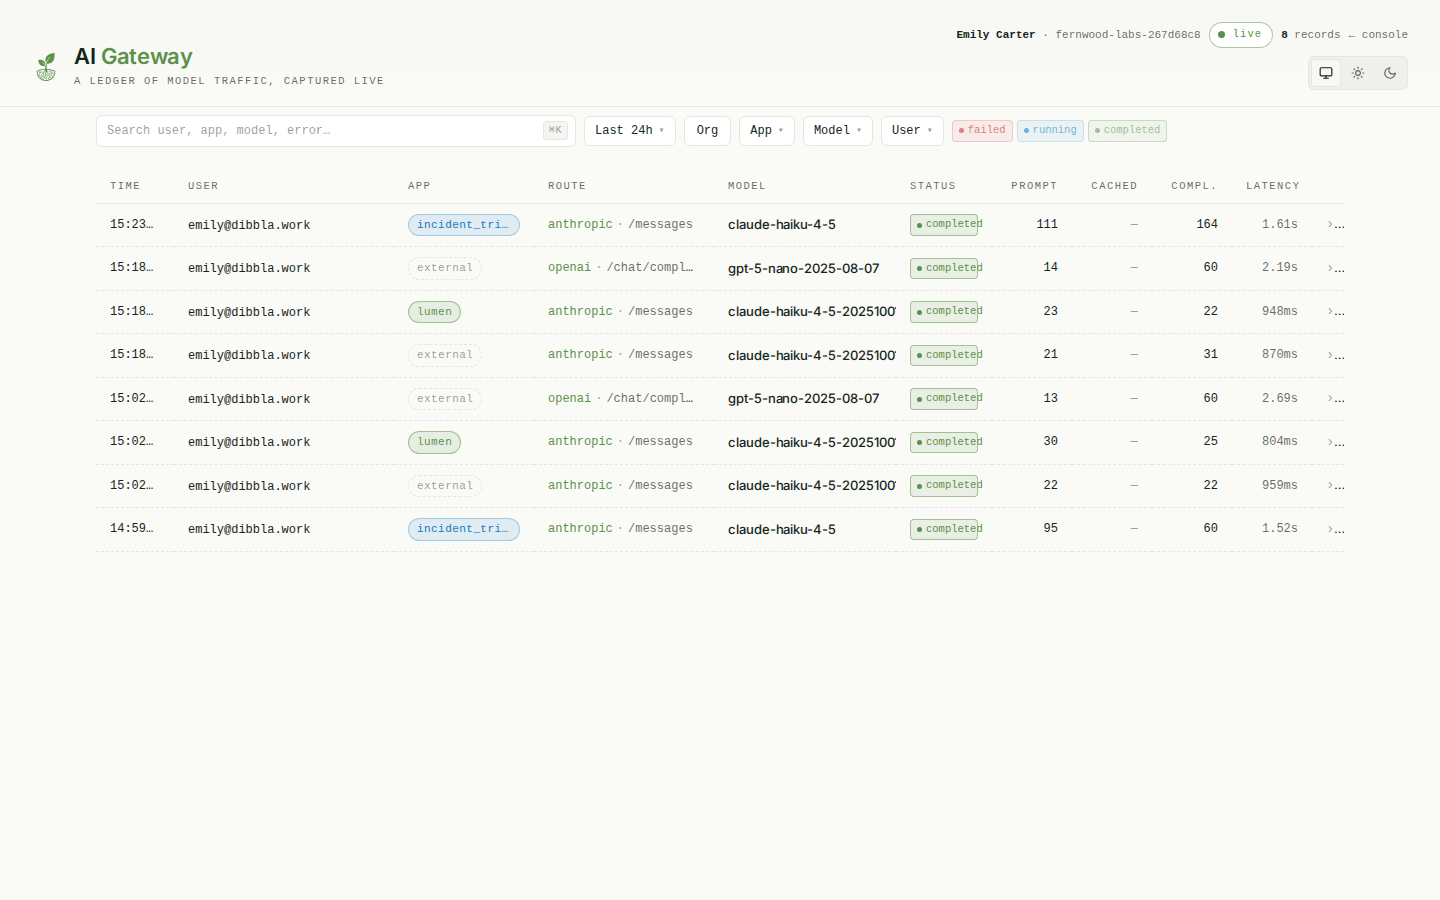Click the MODEL column header
Viewport: 1440px width, 900px height.
tap(747, 186)
